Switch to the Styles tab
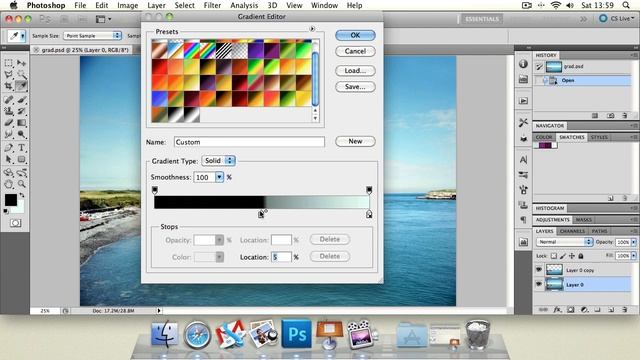640x360 pixels. pos(599,137)
